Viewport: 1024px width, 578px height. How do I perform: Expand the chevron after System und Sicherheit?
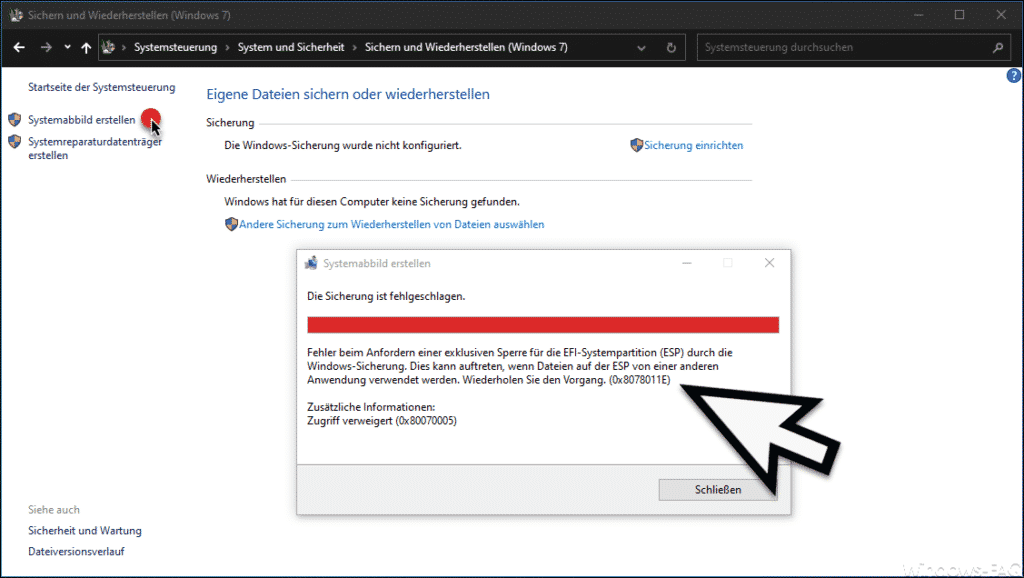[355, 48]
